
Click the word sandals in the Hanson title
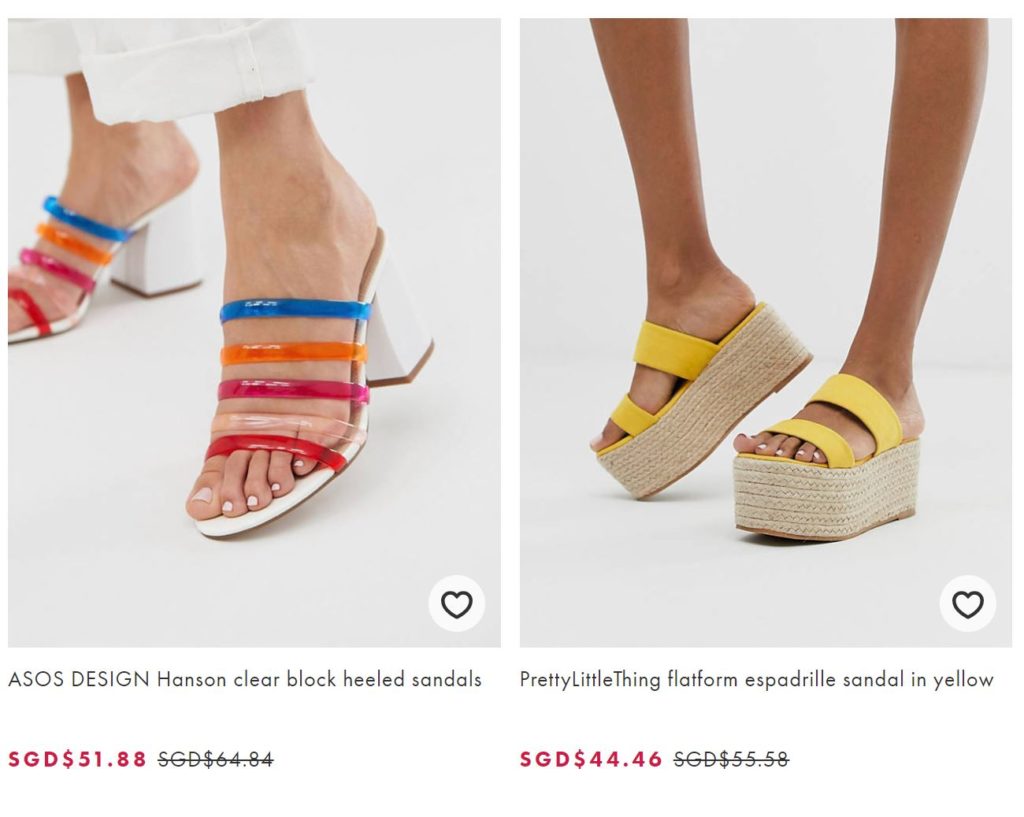point(447,680)
